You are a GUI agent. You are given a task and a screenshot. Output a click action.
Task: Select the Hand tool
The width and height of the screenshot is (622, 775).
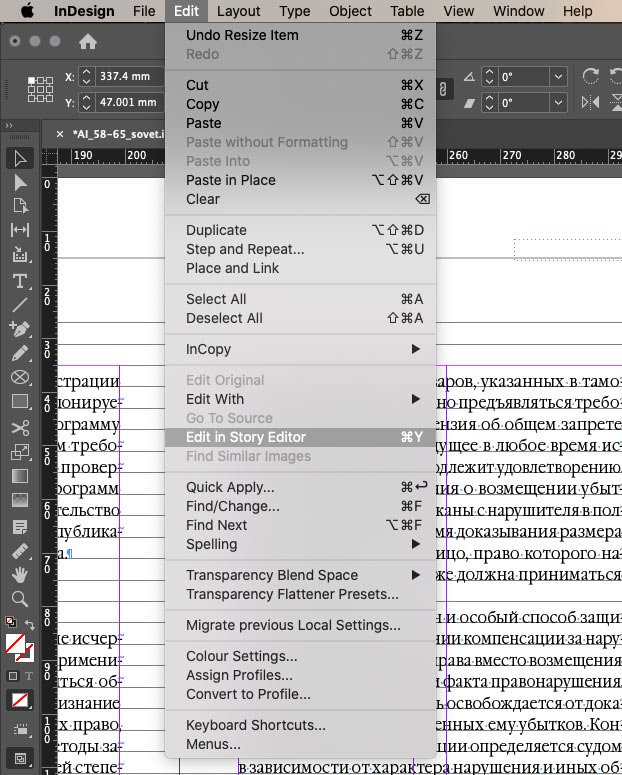pos(20,575)
